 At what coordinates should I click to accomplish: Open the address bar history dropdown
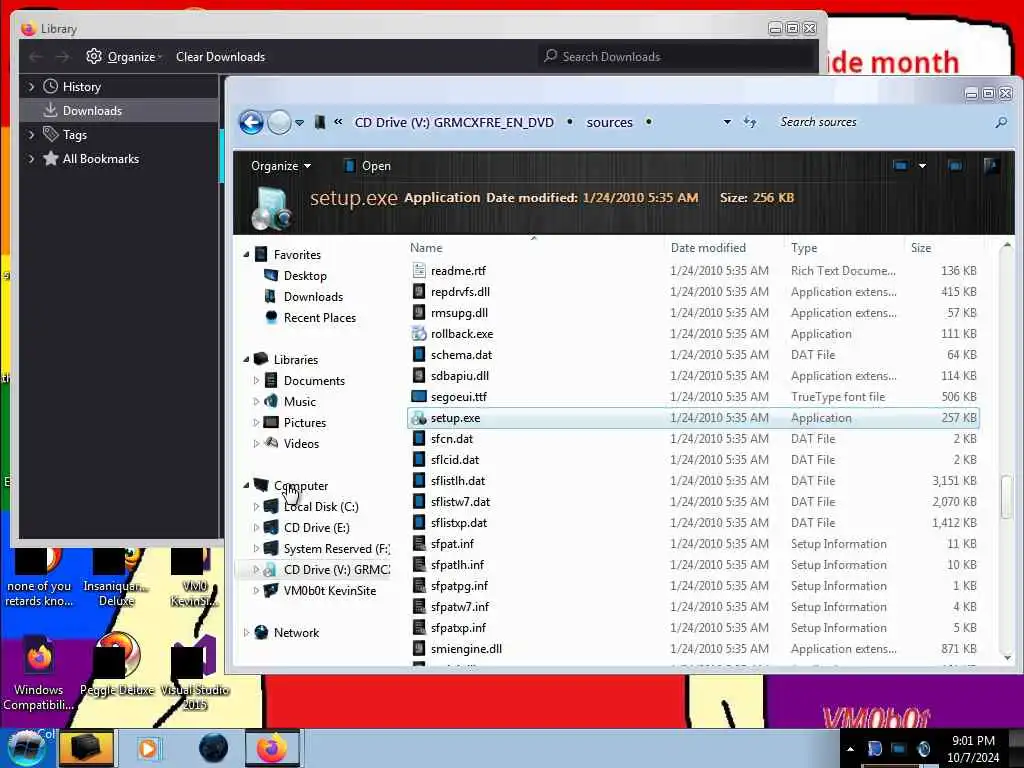[x=727, y=122]
